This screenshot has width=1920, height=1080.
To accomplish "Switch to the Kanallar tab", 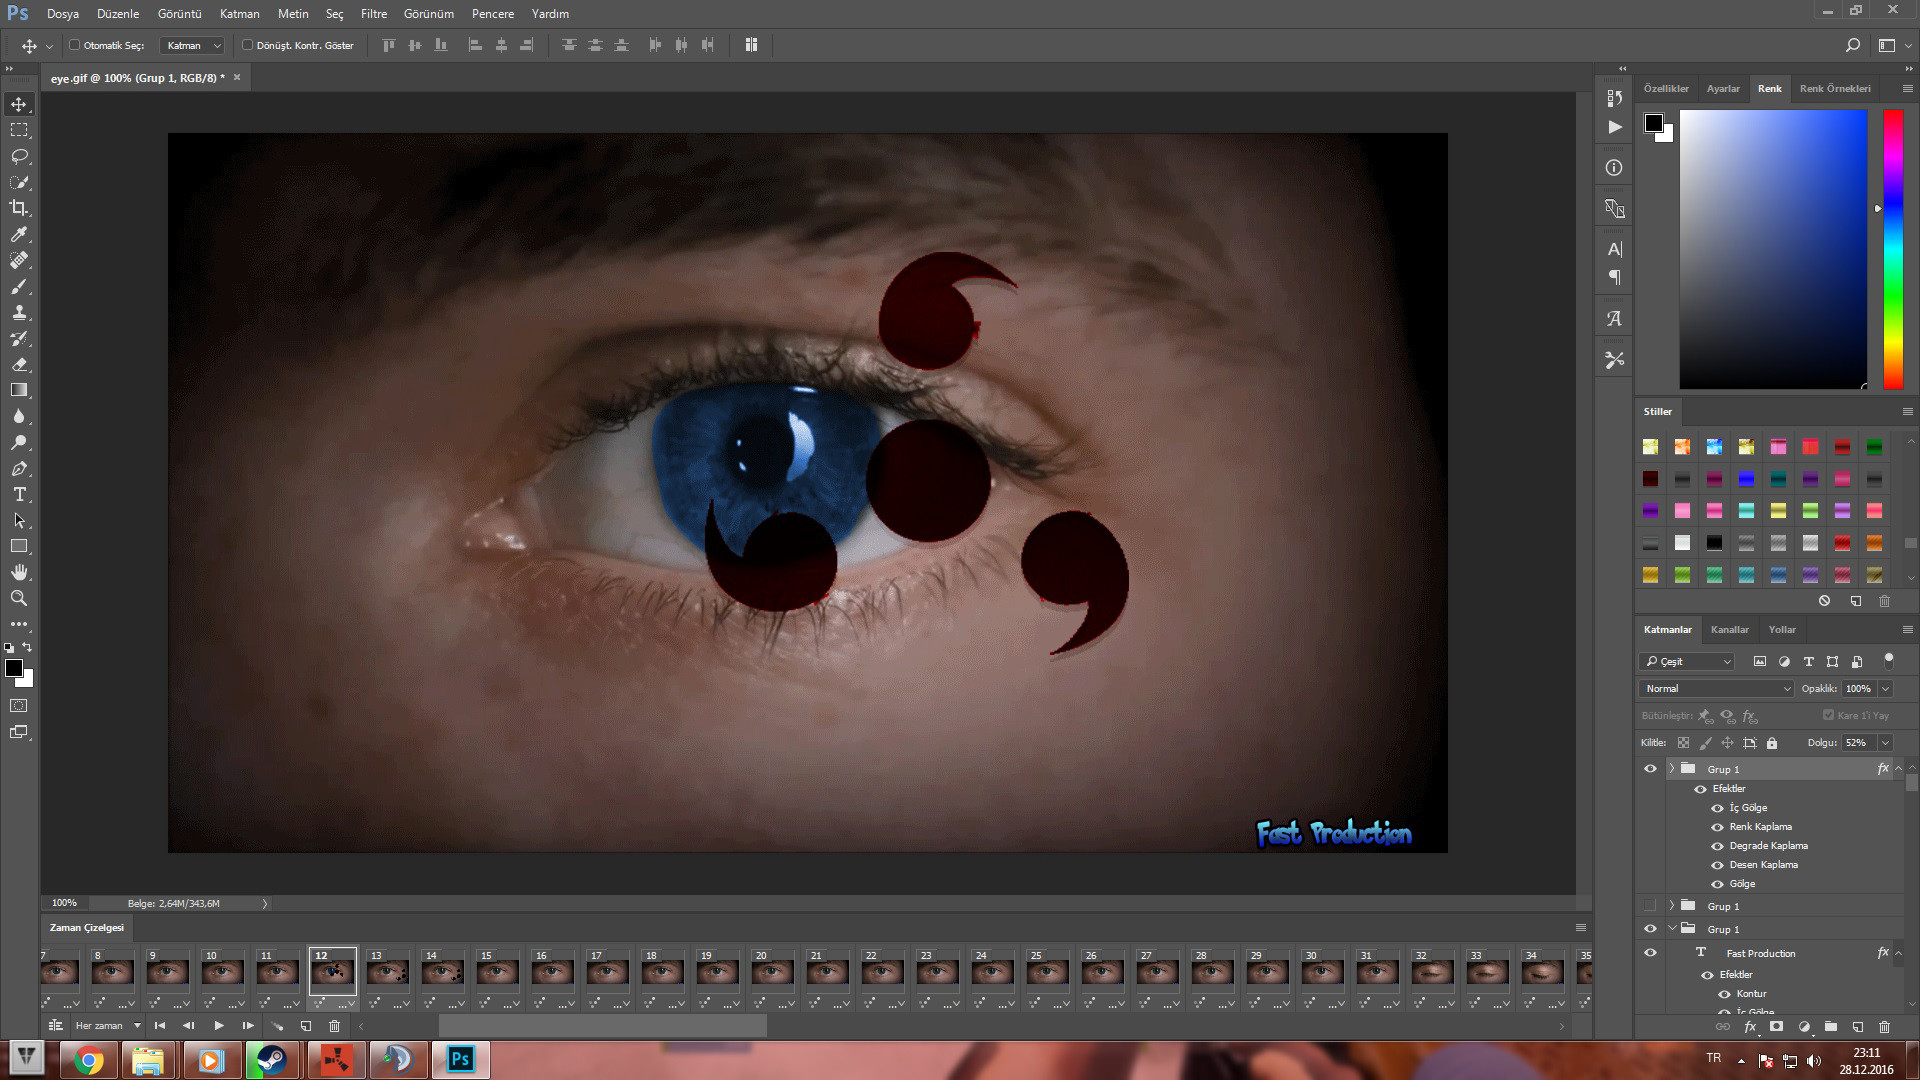I will click(x=1729, y=630).
